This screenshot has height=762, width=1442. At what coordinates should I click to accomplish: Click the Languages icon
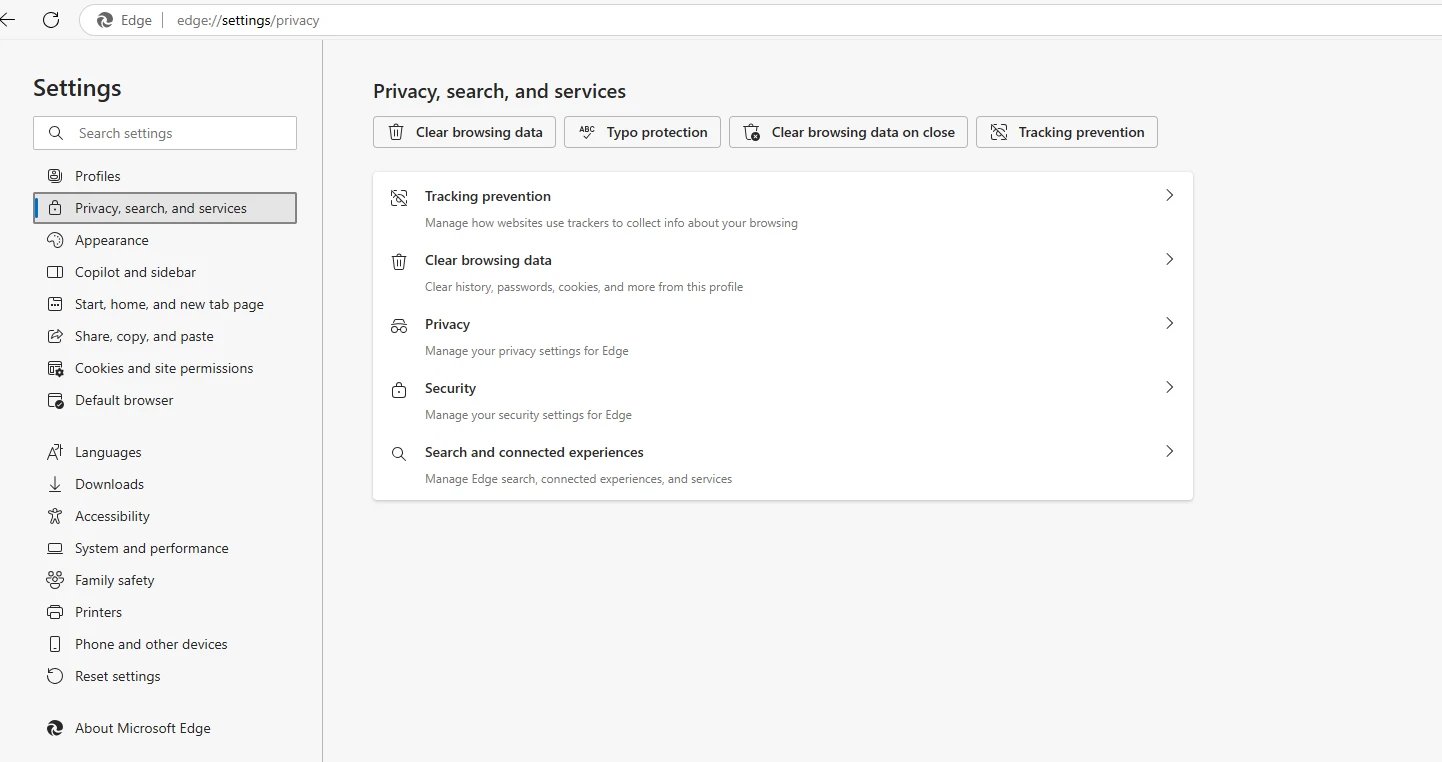coord(55,452)
